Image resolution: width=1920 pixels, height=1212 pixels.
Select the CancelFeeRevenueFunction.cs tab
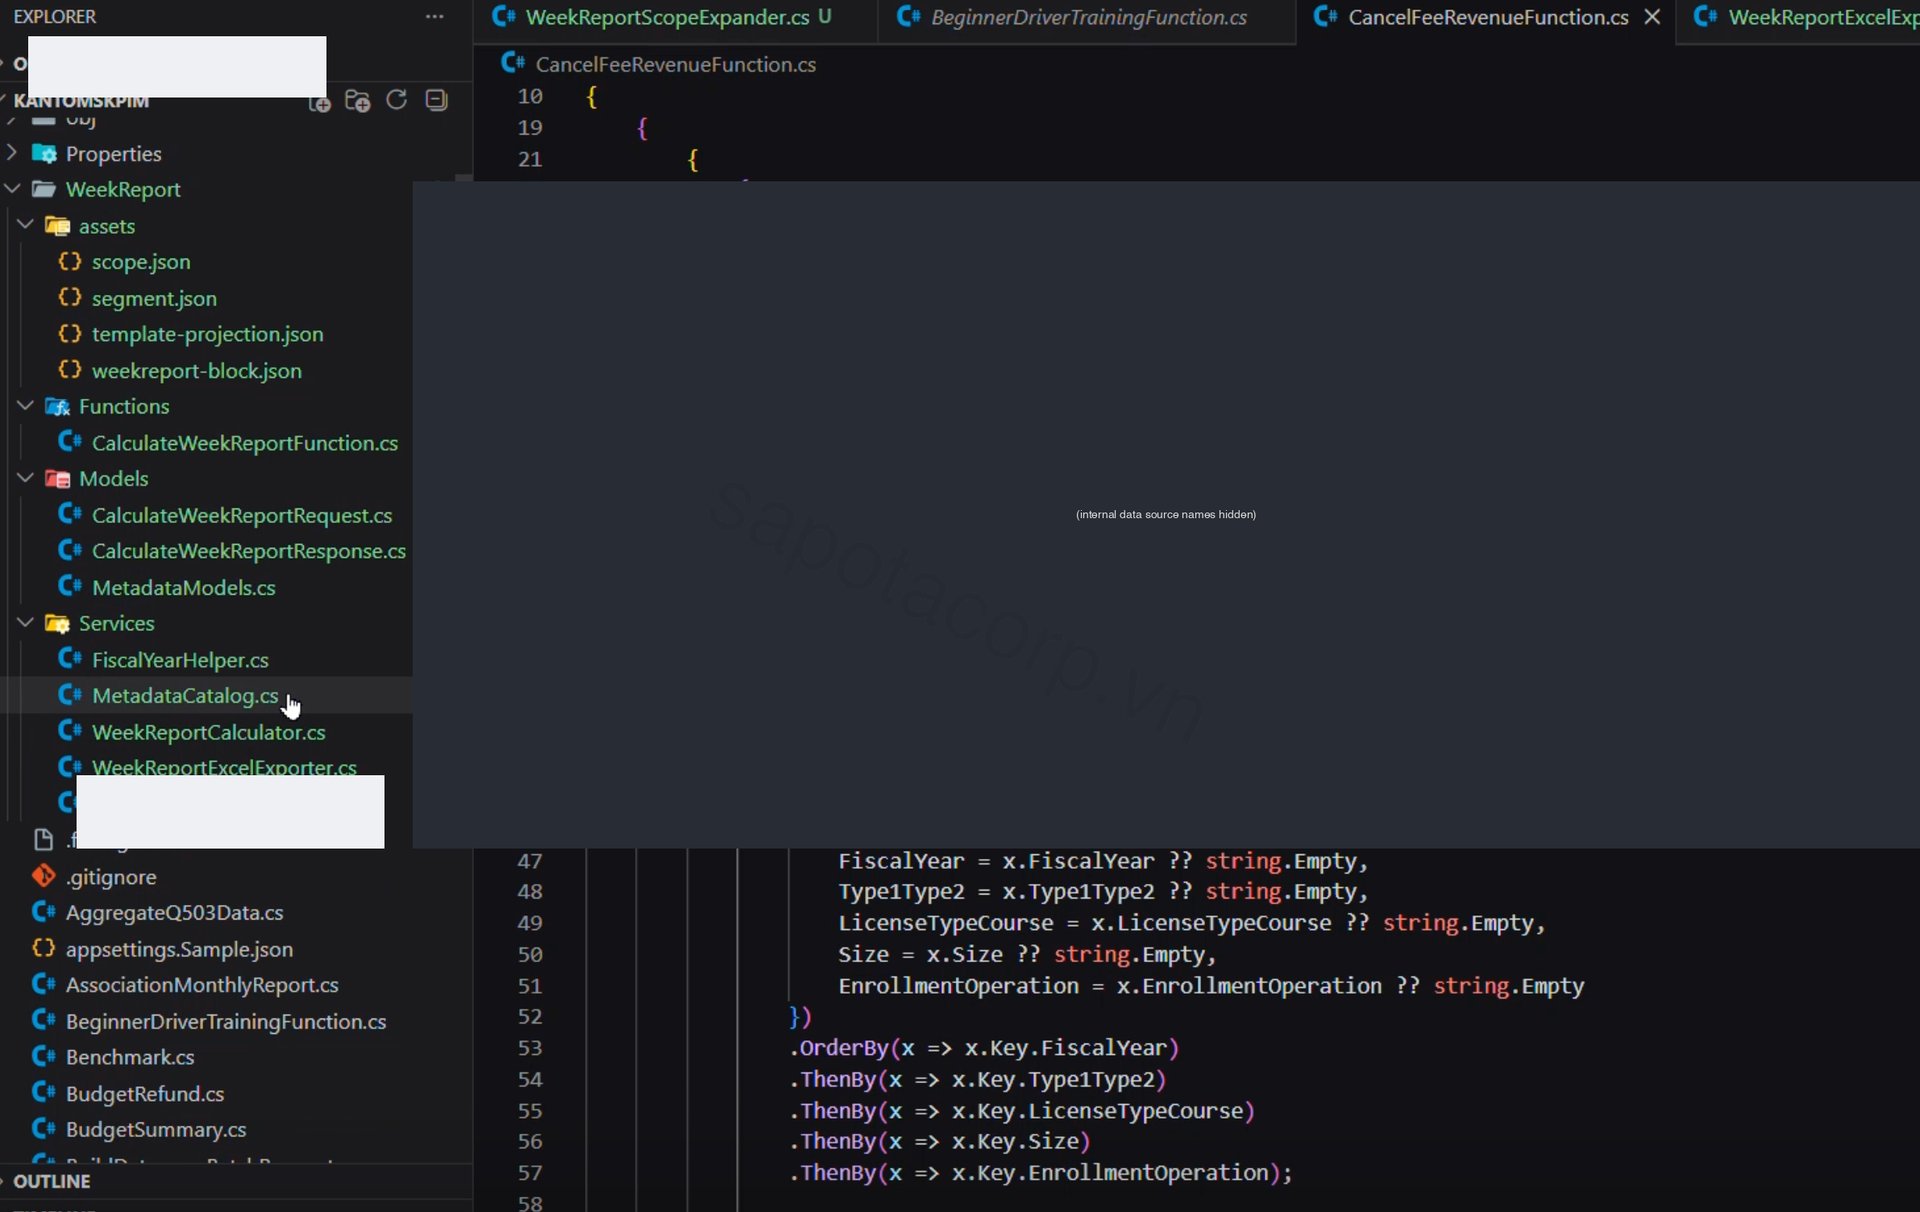pyautogui.click(x=1486, y=17)
